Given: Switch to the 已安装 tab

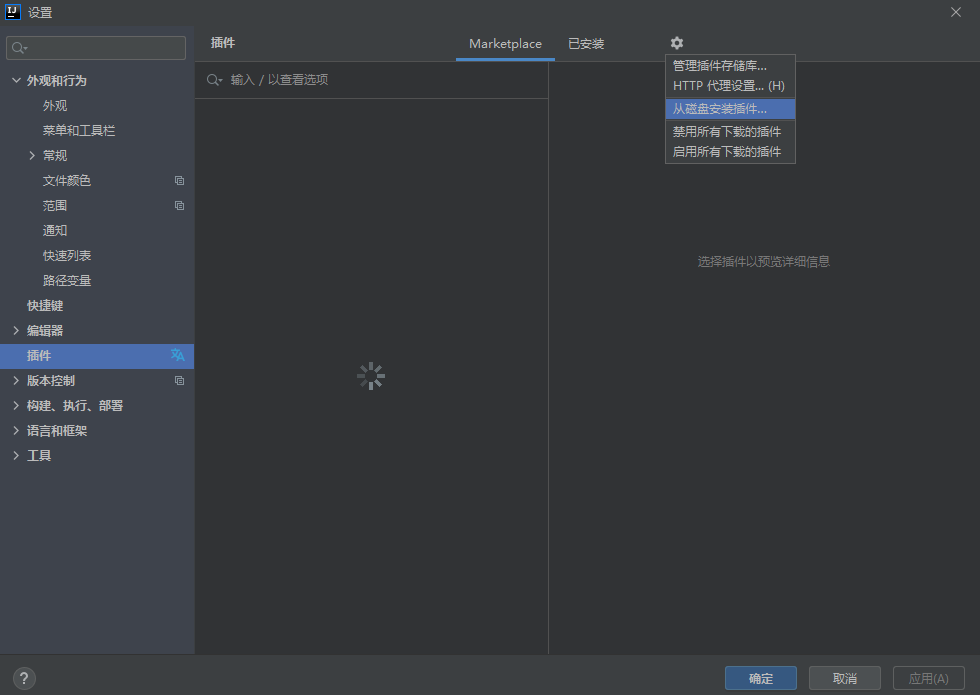Looking at the screenshot, I should pos(586,43).
